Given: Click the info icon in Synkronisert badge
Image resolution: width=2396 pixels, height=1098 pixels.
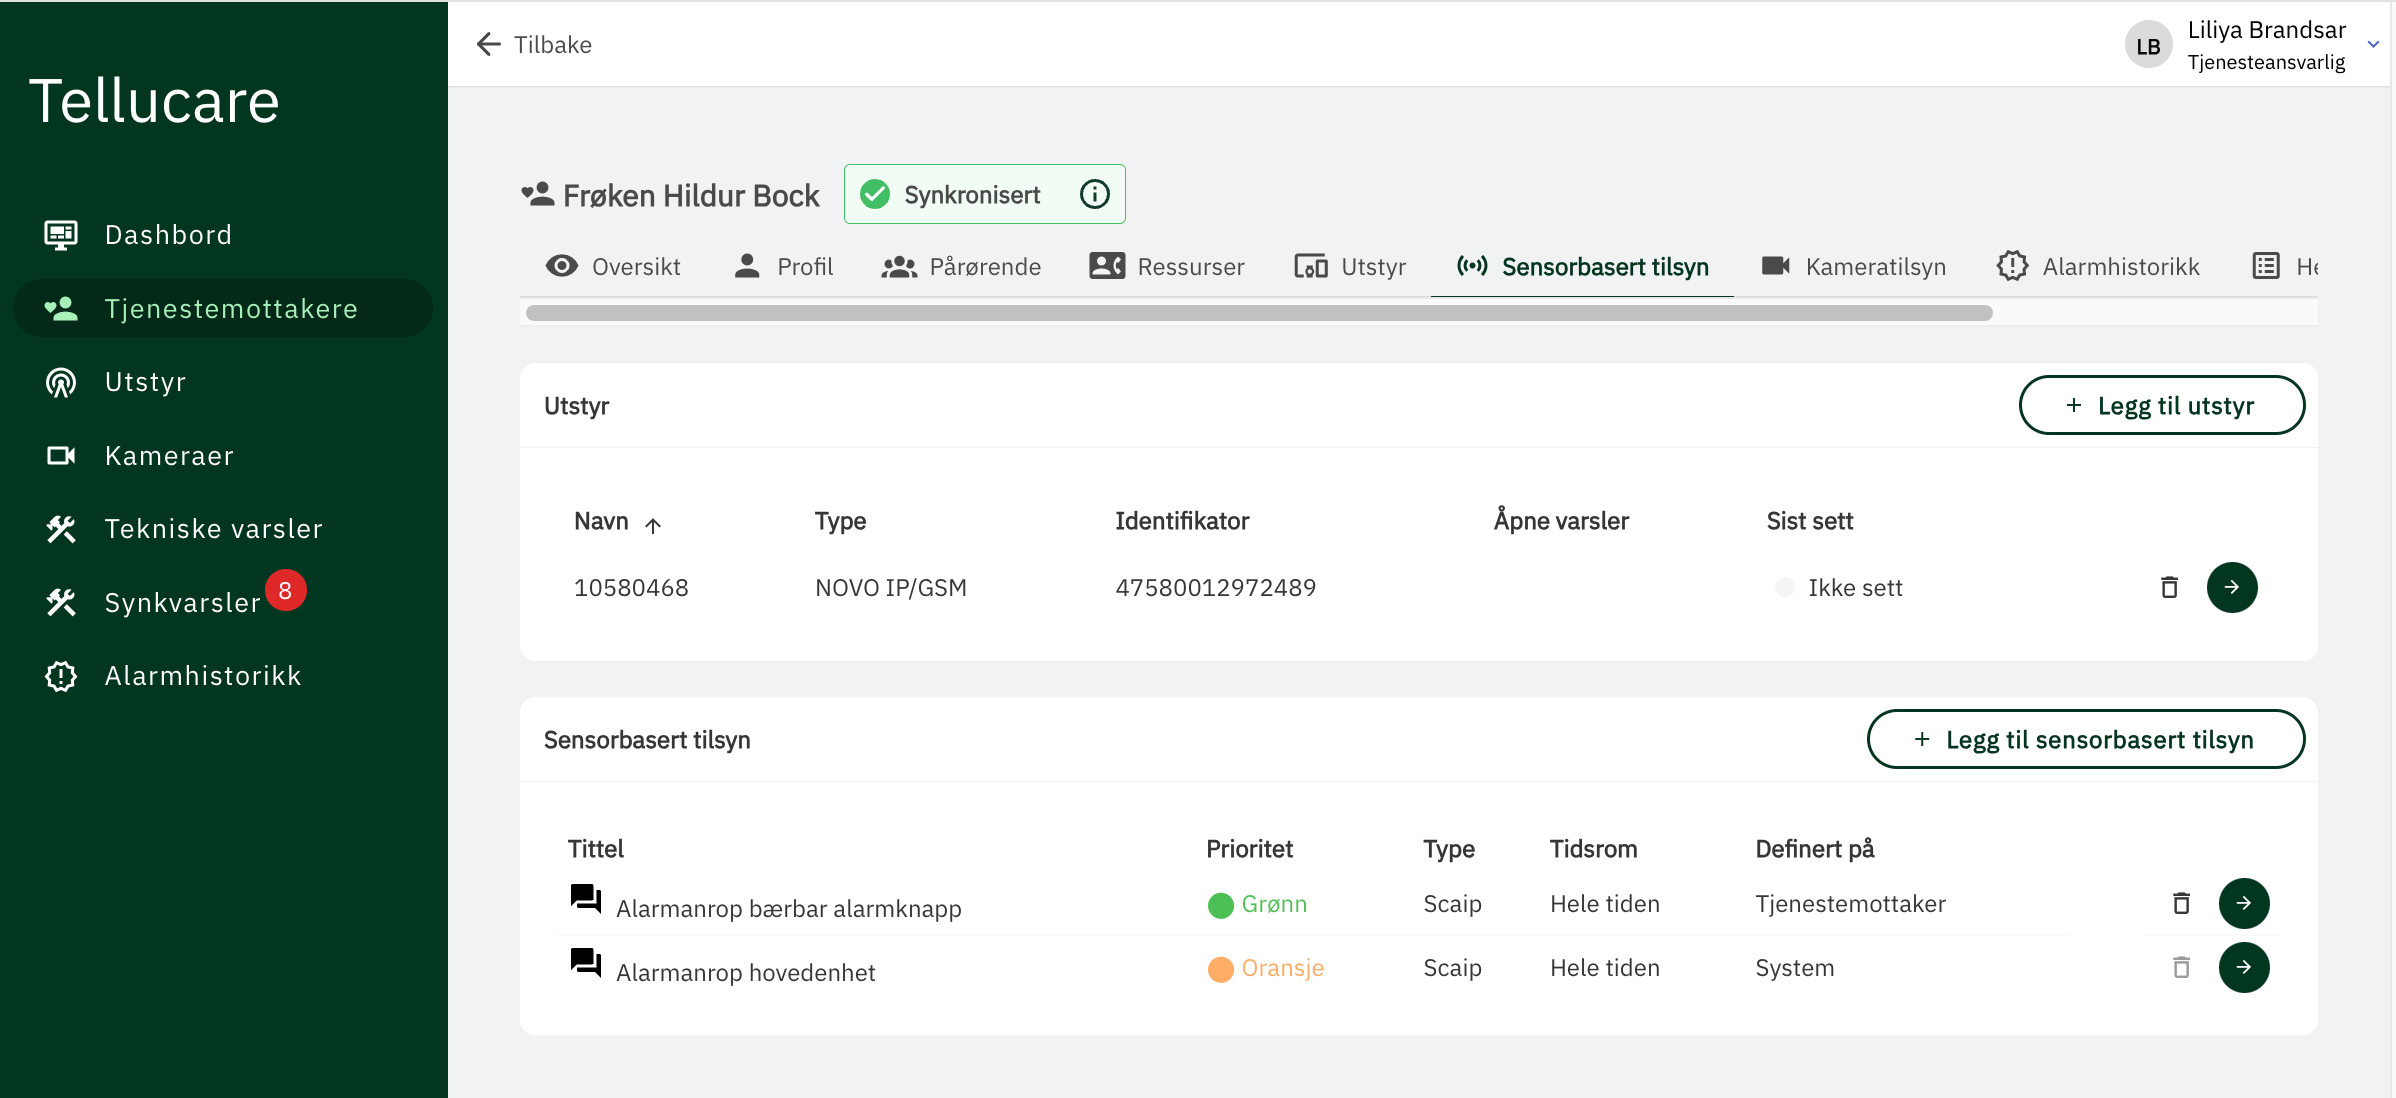Looking at the screenshot, I should point(1095,194).
